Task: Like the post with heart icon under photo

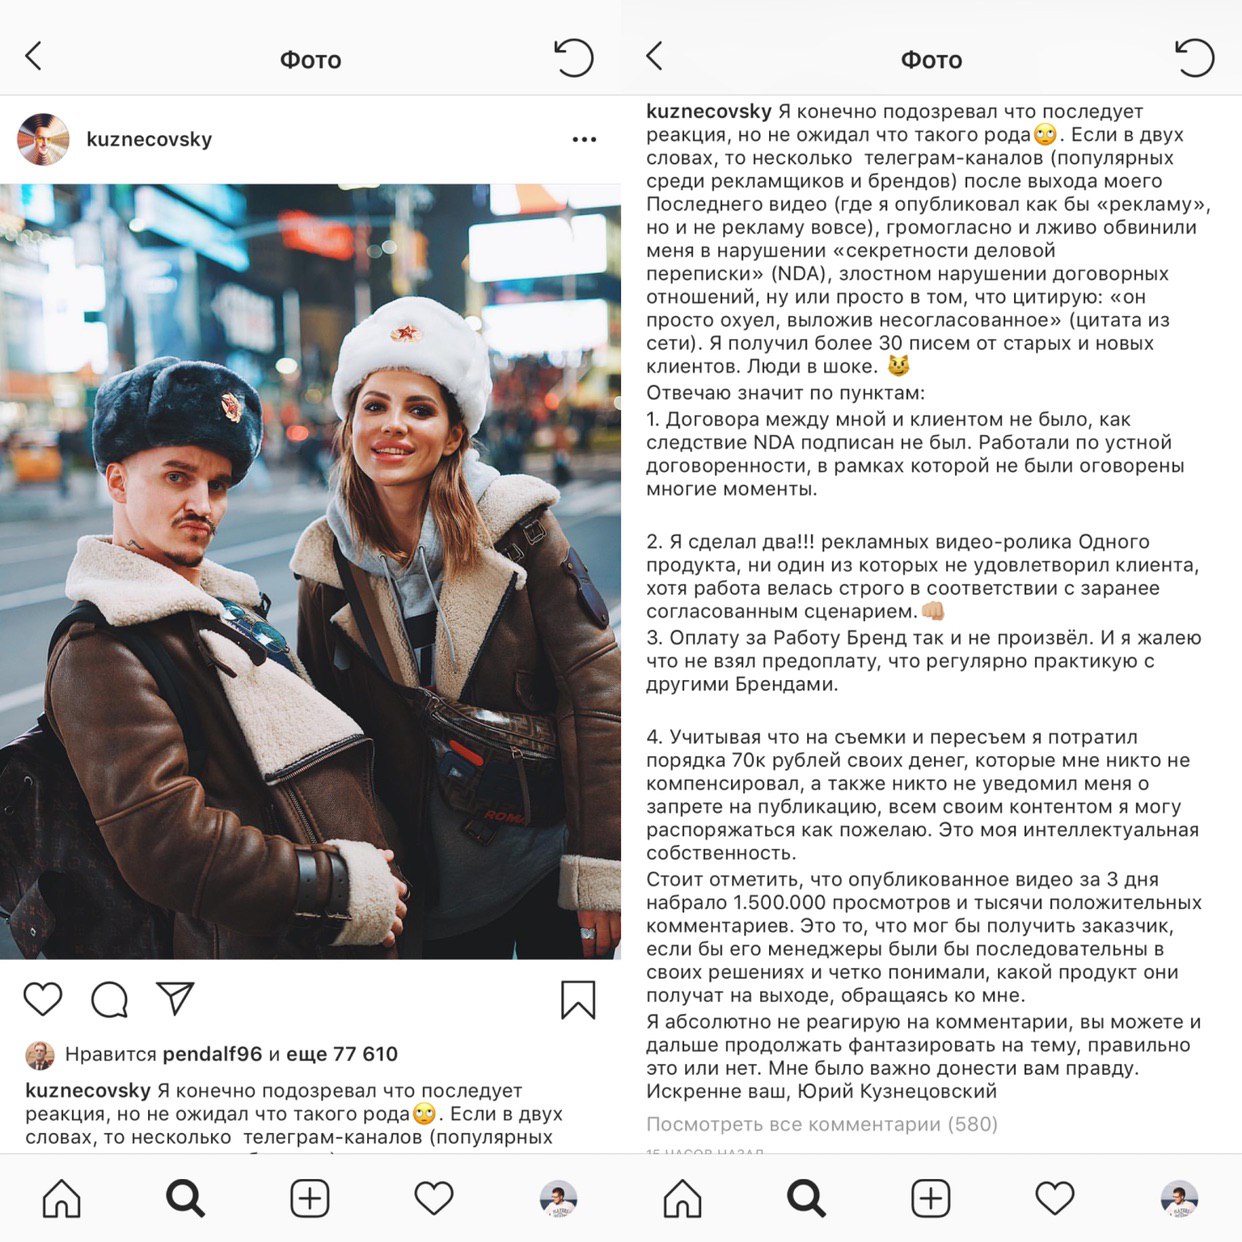Action: (x=43, y=998)
